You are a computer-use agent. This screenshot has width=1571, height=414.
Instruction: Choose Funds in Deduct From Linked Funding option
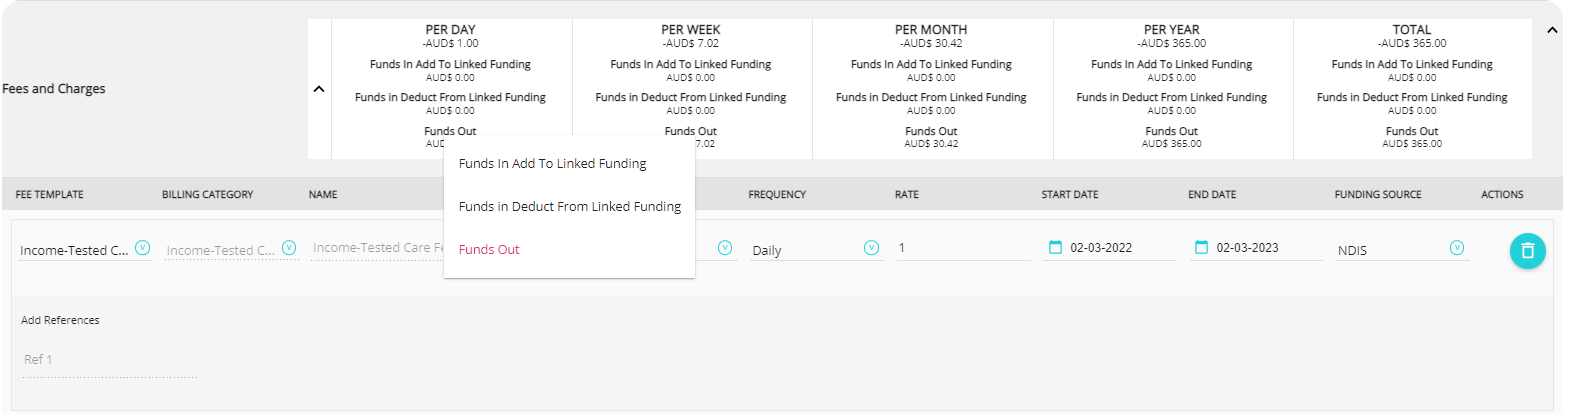[569, 206]
